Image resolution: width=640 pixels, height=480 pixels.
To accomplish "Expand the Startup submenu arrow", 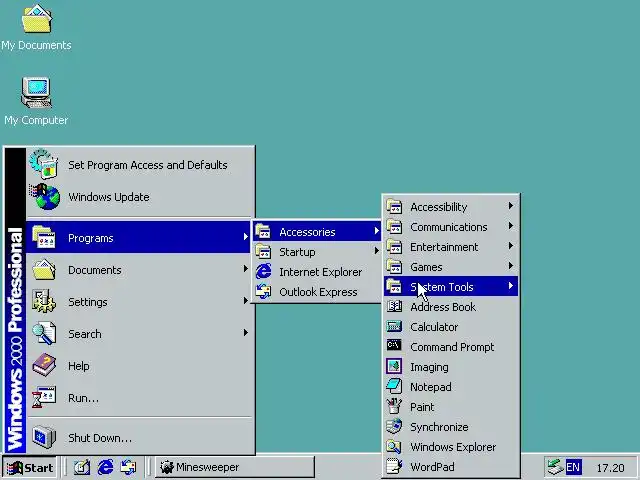I will click(376, 251).
